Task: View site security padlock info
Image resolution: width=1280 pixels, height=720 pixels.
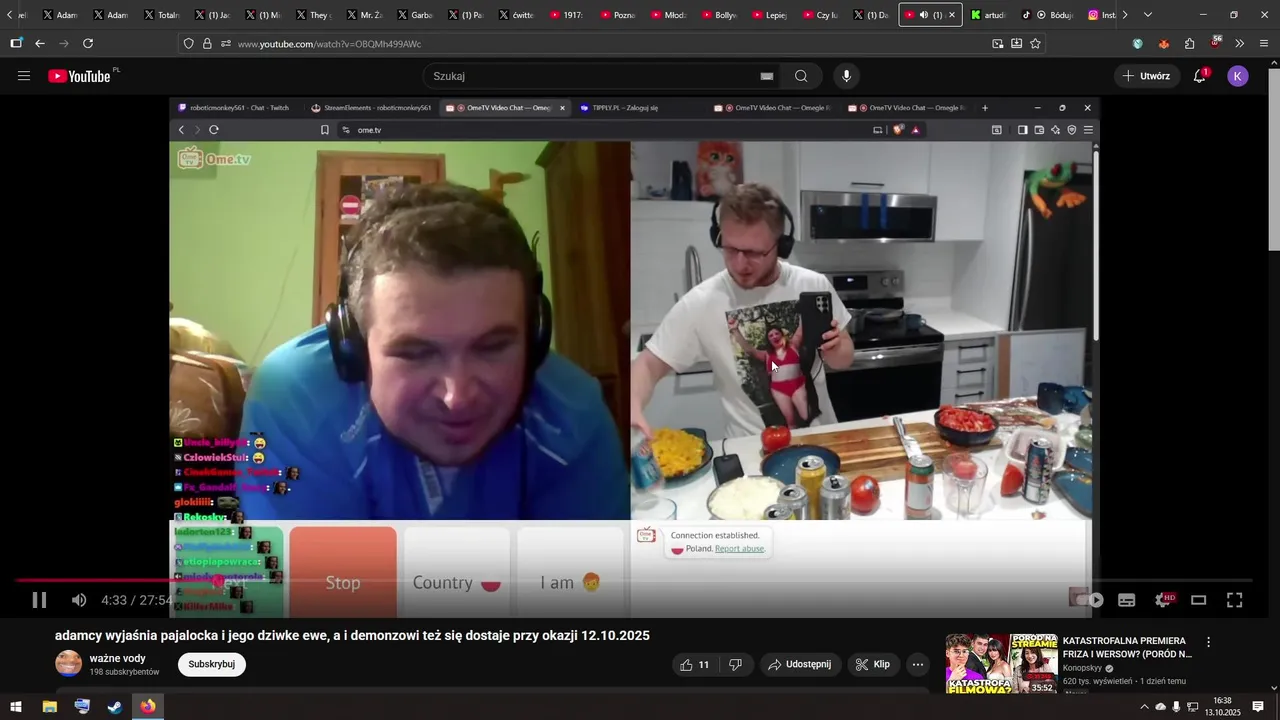Action: pyautogui.click(x=207, y=44)
